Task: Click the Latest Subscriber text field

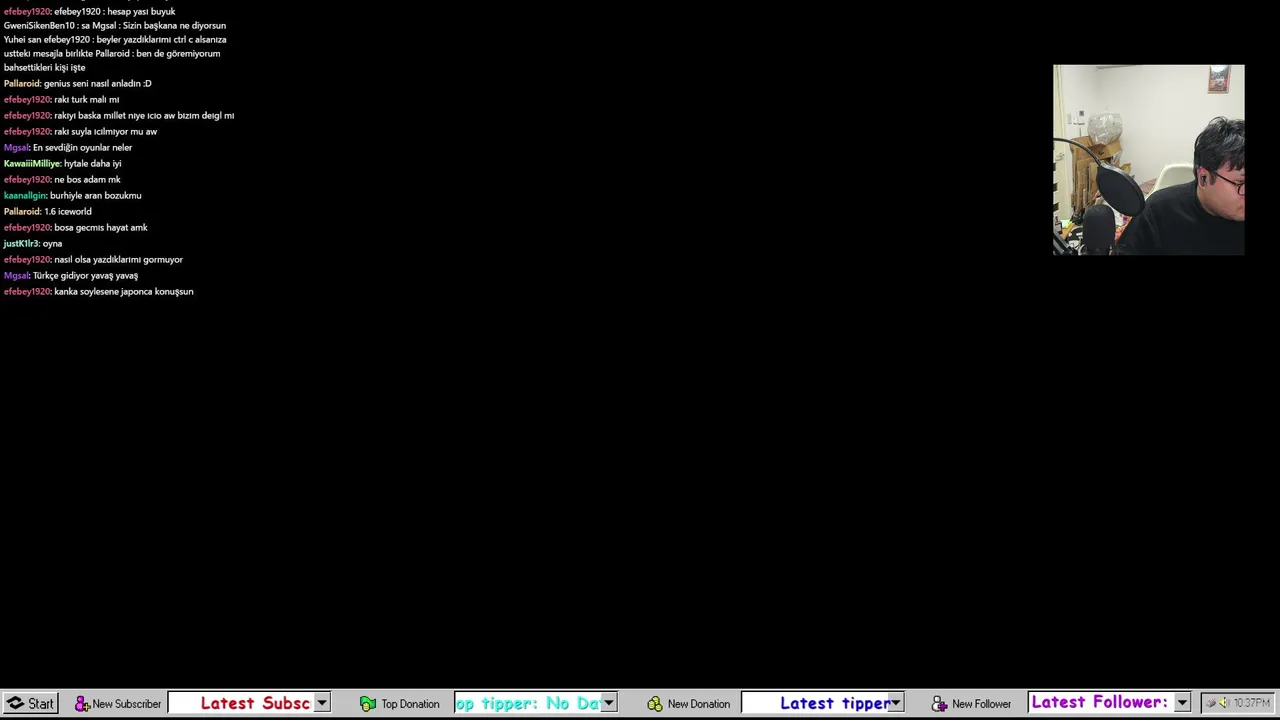Action: [241, 703]
